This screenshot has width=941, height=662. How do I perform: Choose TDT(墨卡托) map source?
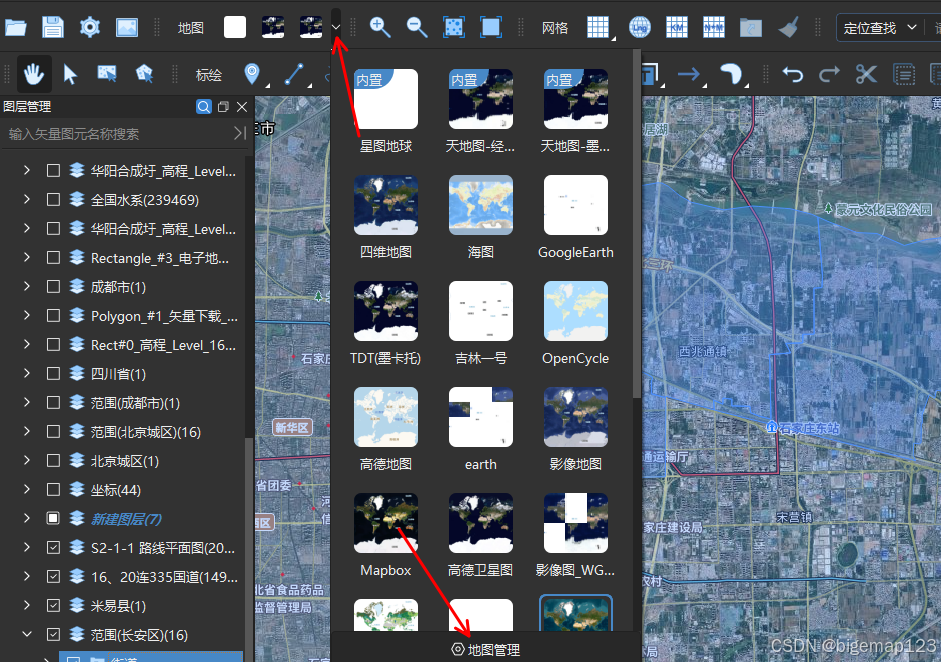[x=386, y=324]
